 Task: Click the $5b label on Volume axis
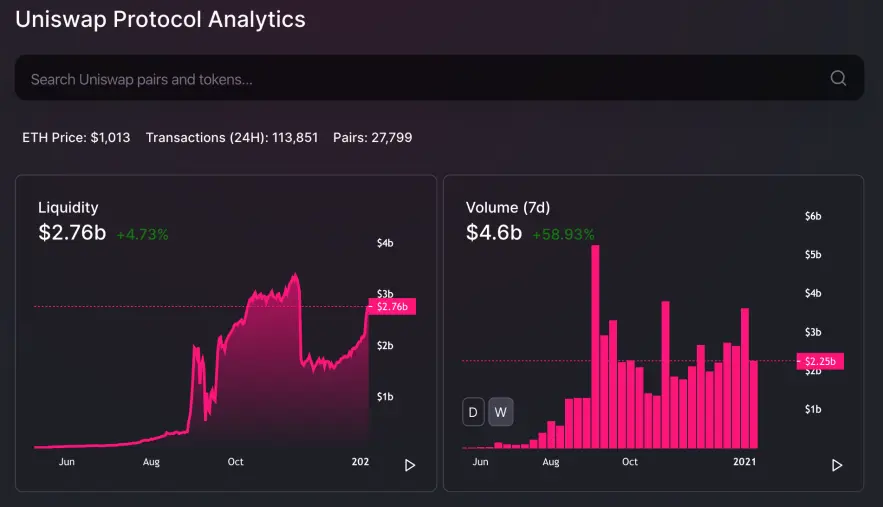pos(813,255)
